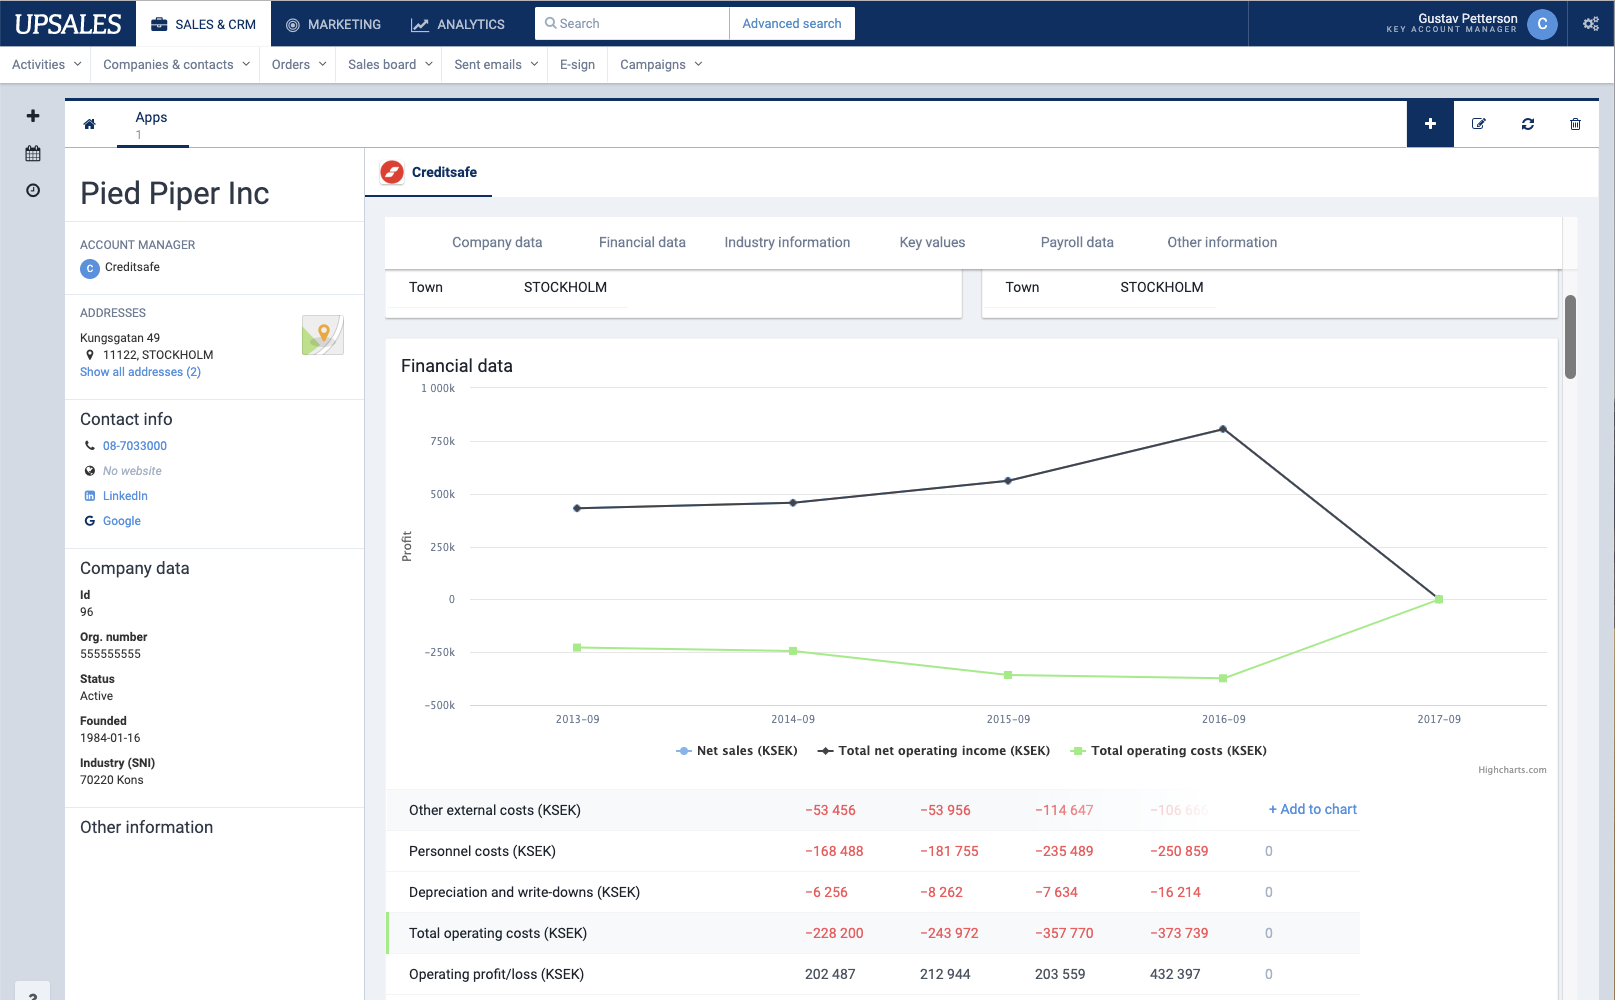1615x1000 pixels.
Task: Click the Kungsgatan 49 address text
Action: coord(120,338)
